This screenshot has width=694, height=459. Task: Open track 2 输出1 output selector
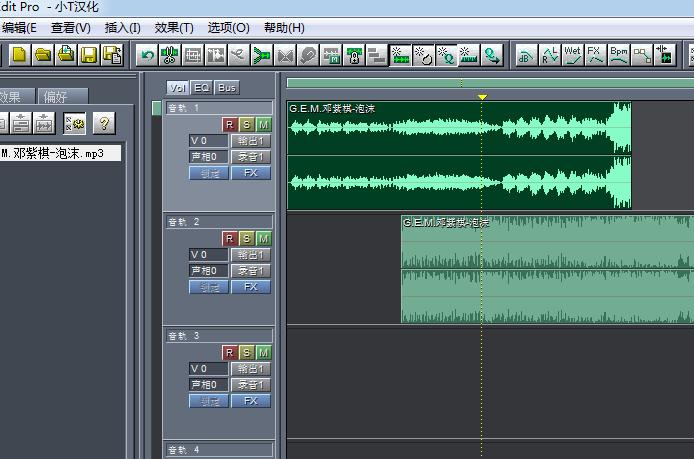(251, 255)
